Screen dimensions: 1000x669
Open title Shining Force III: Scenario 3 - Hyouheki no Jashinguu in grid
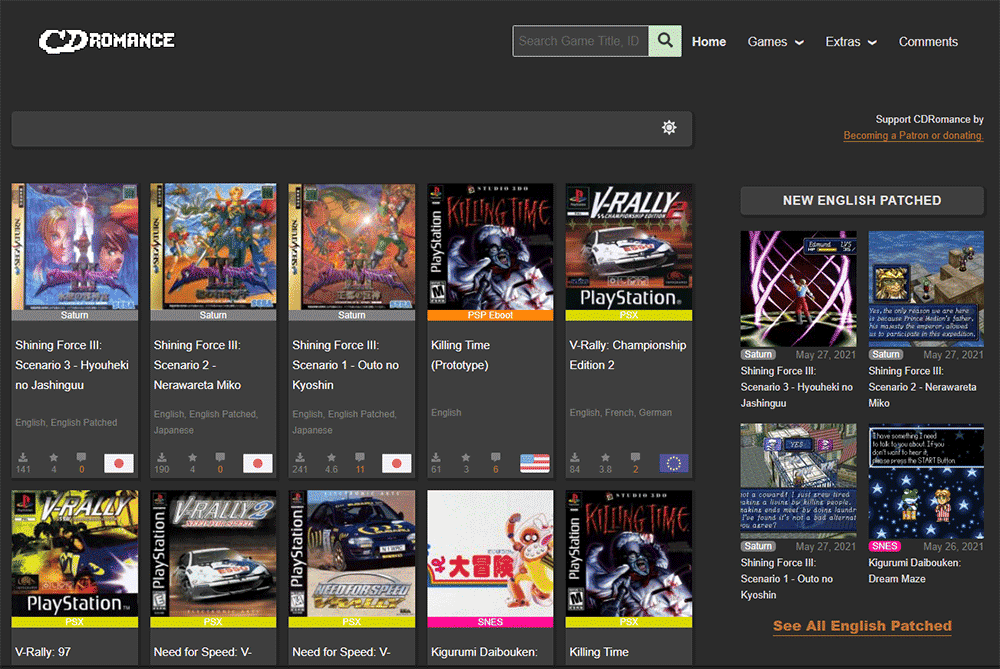pos(72,365)
